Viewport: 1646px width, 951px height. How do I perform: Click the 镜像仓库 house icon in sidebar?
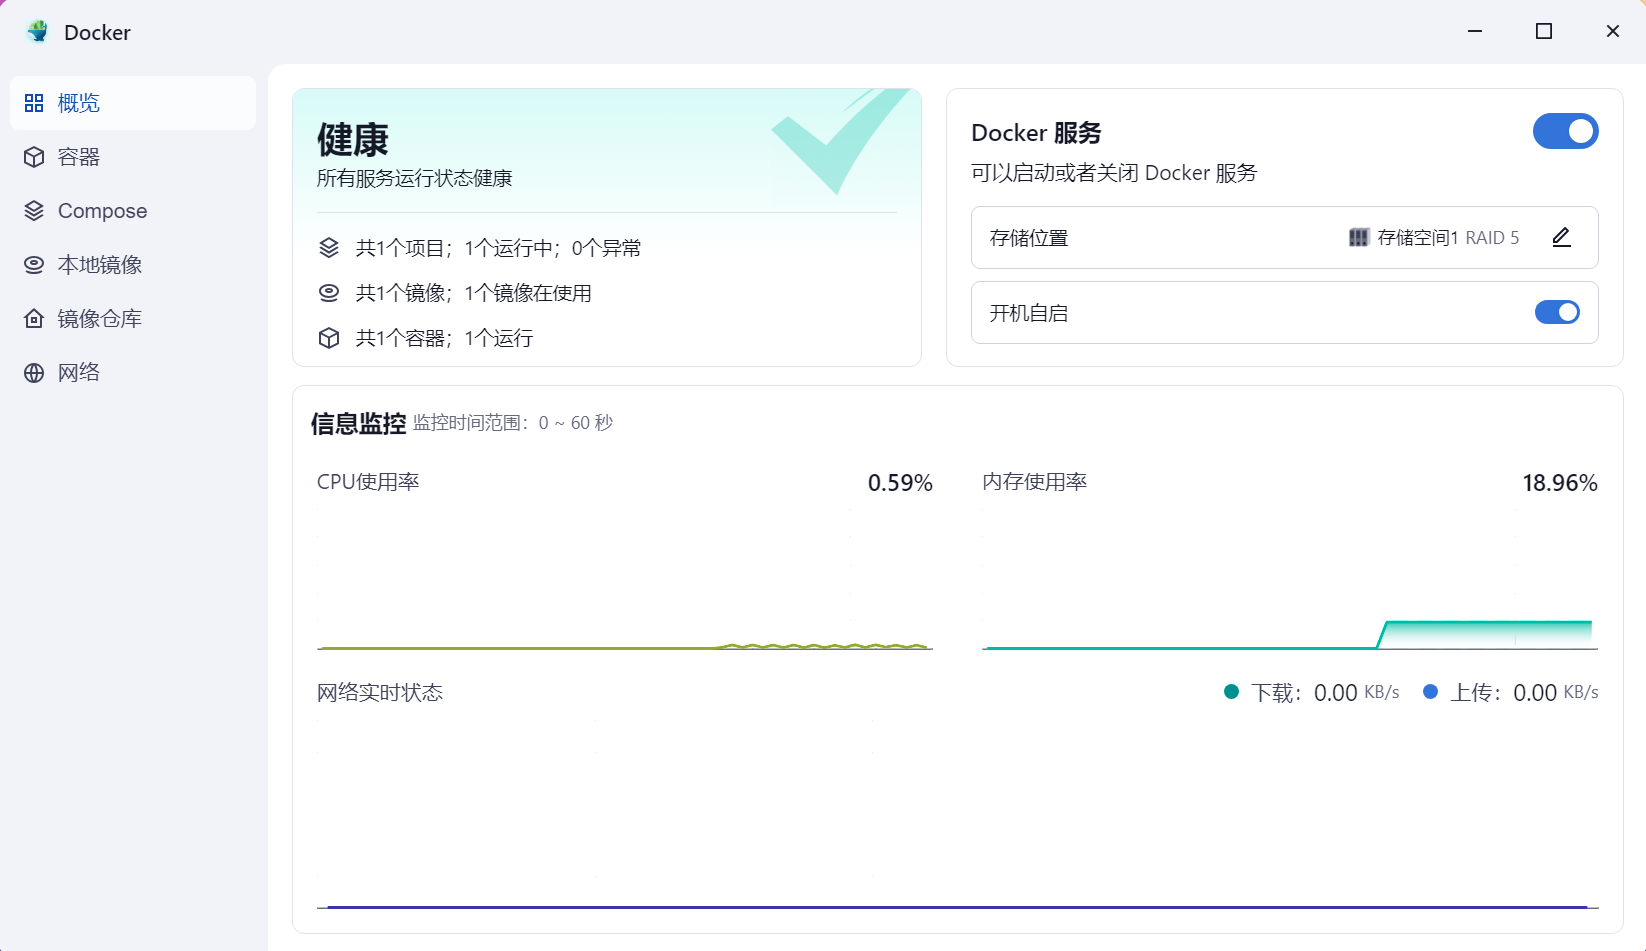[x=34, y=319]
